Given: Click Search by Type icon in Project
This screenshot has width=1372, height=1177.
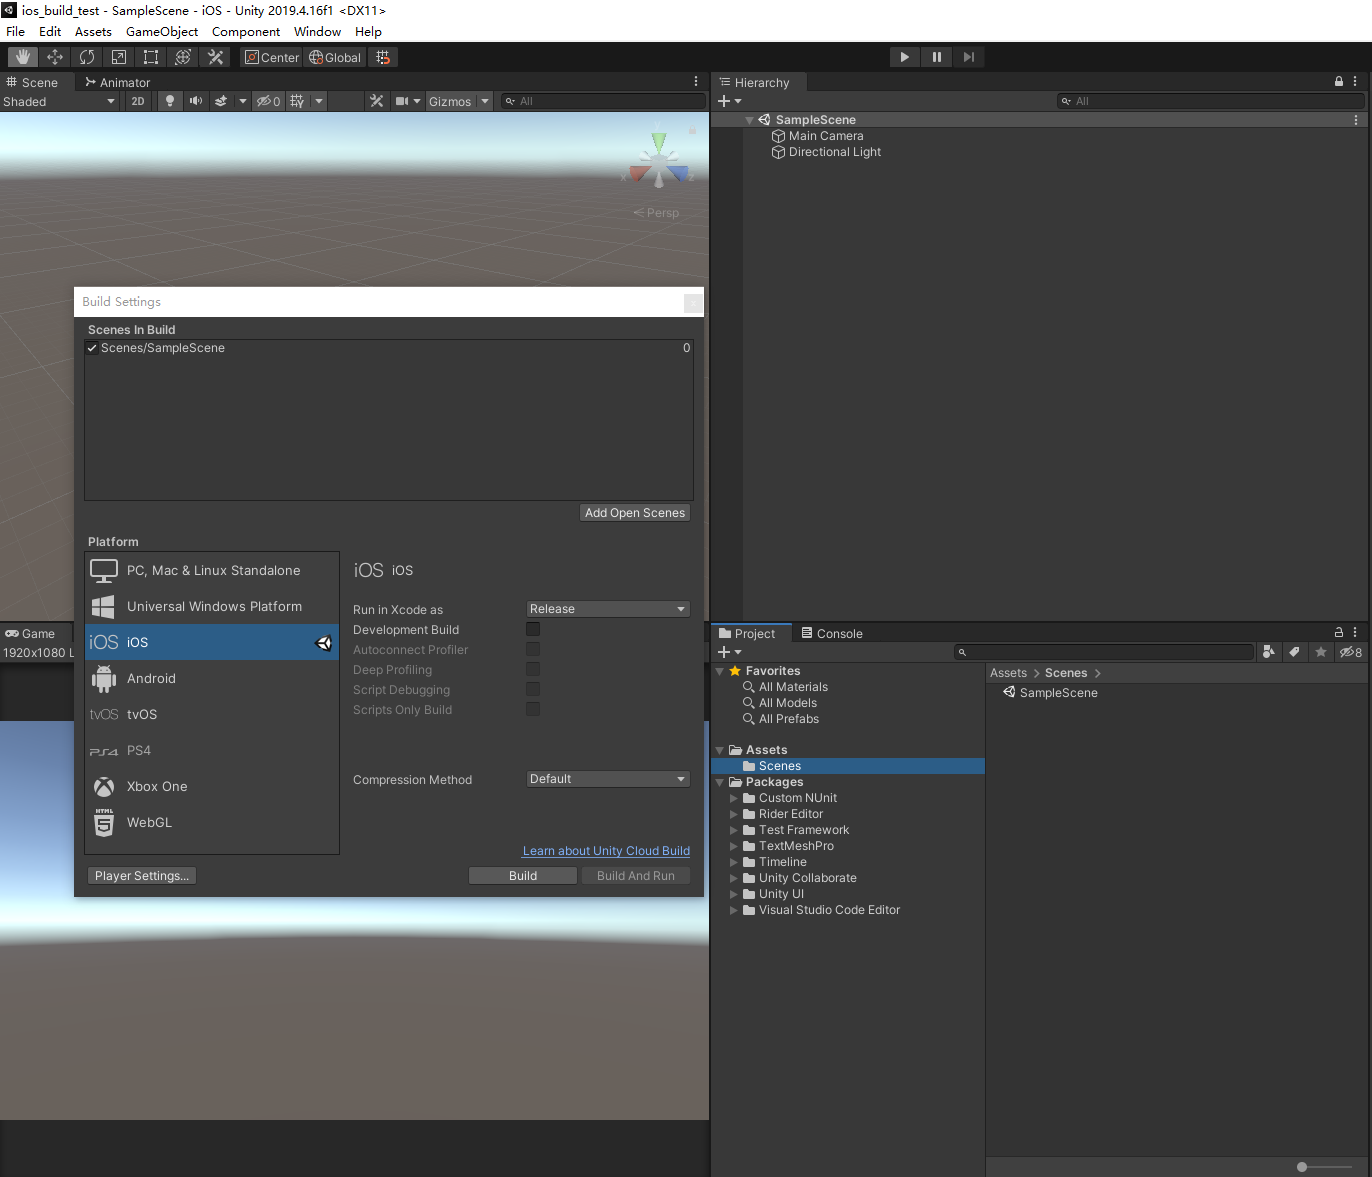Looking at the screenshot, I should tap(1269, 652).
